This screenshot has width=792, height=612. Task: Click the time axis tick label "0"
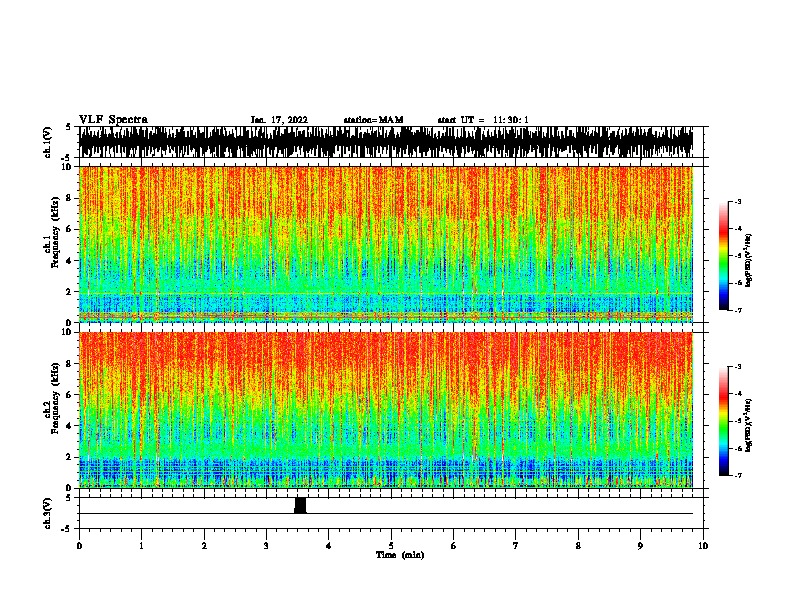(x=79, y=546)
